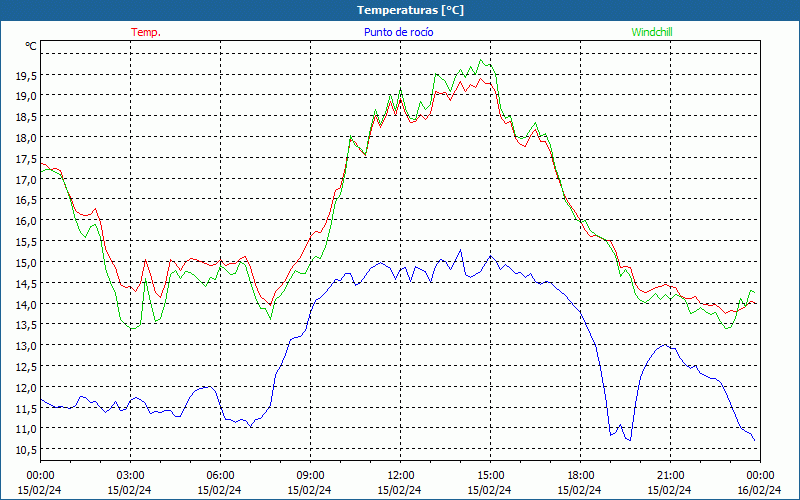
Task: Click the '°C' axis unit label
Action: coord(31,46)
